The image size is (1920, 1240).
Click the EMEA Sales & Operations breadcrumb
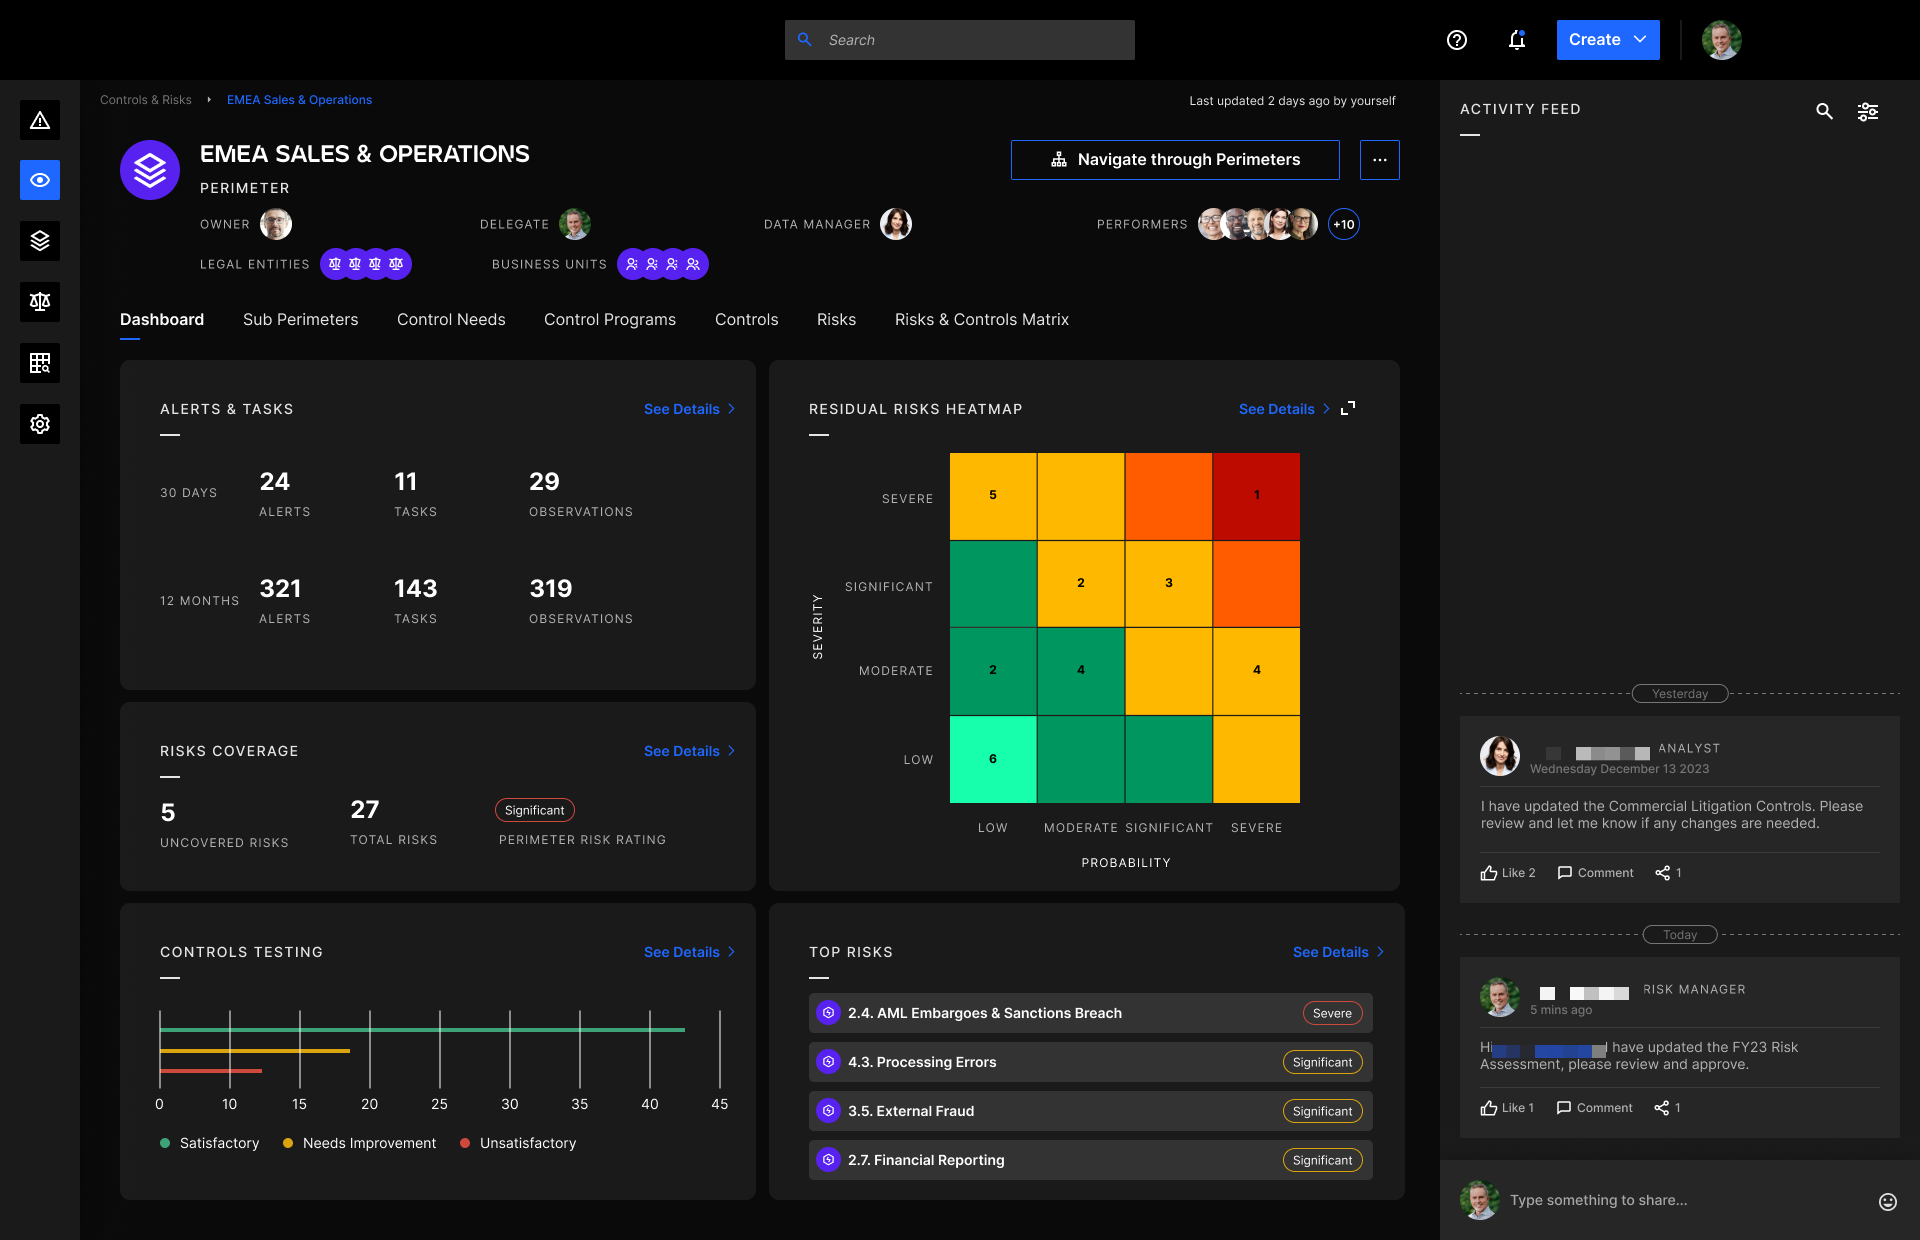coord(299,100)
